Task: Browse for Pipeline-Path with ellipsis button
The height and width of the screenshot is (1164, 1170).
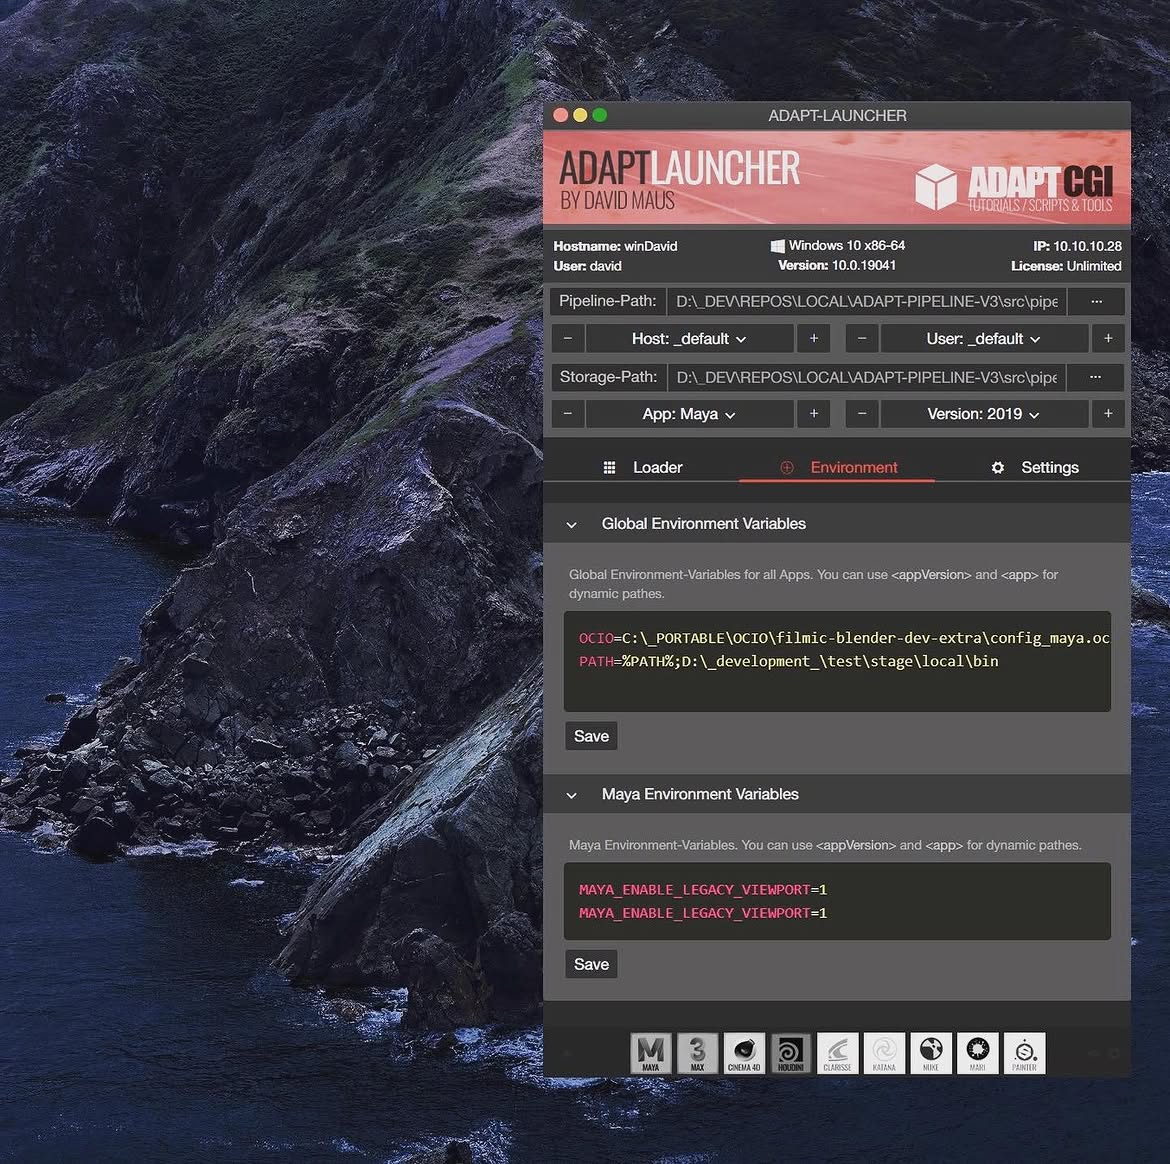Action: pos(1096,301)
